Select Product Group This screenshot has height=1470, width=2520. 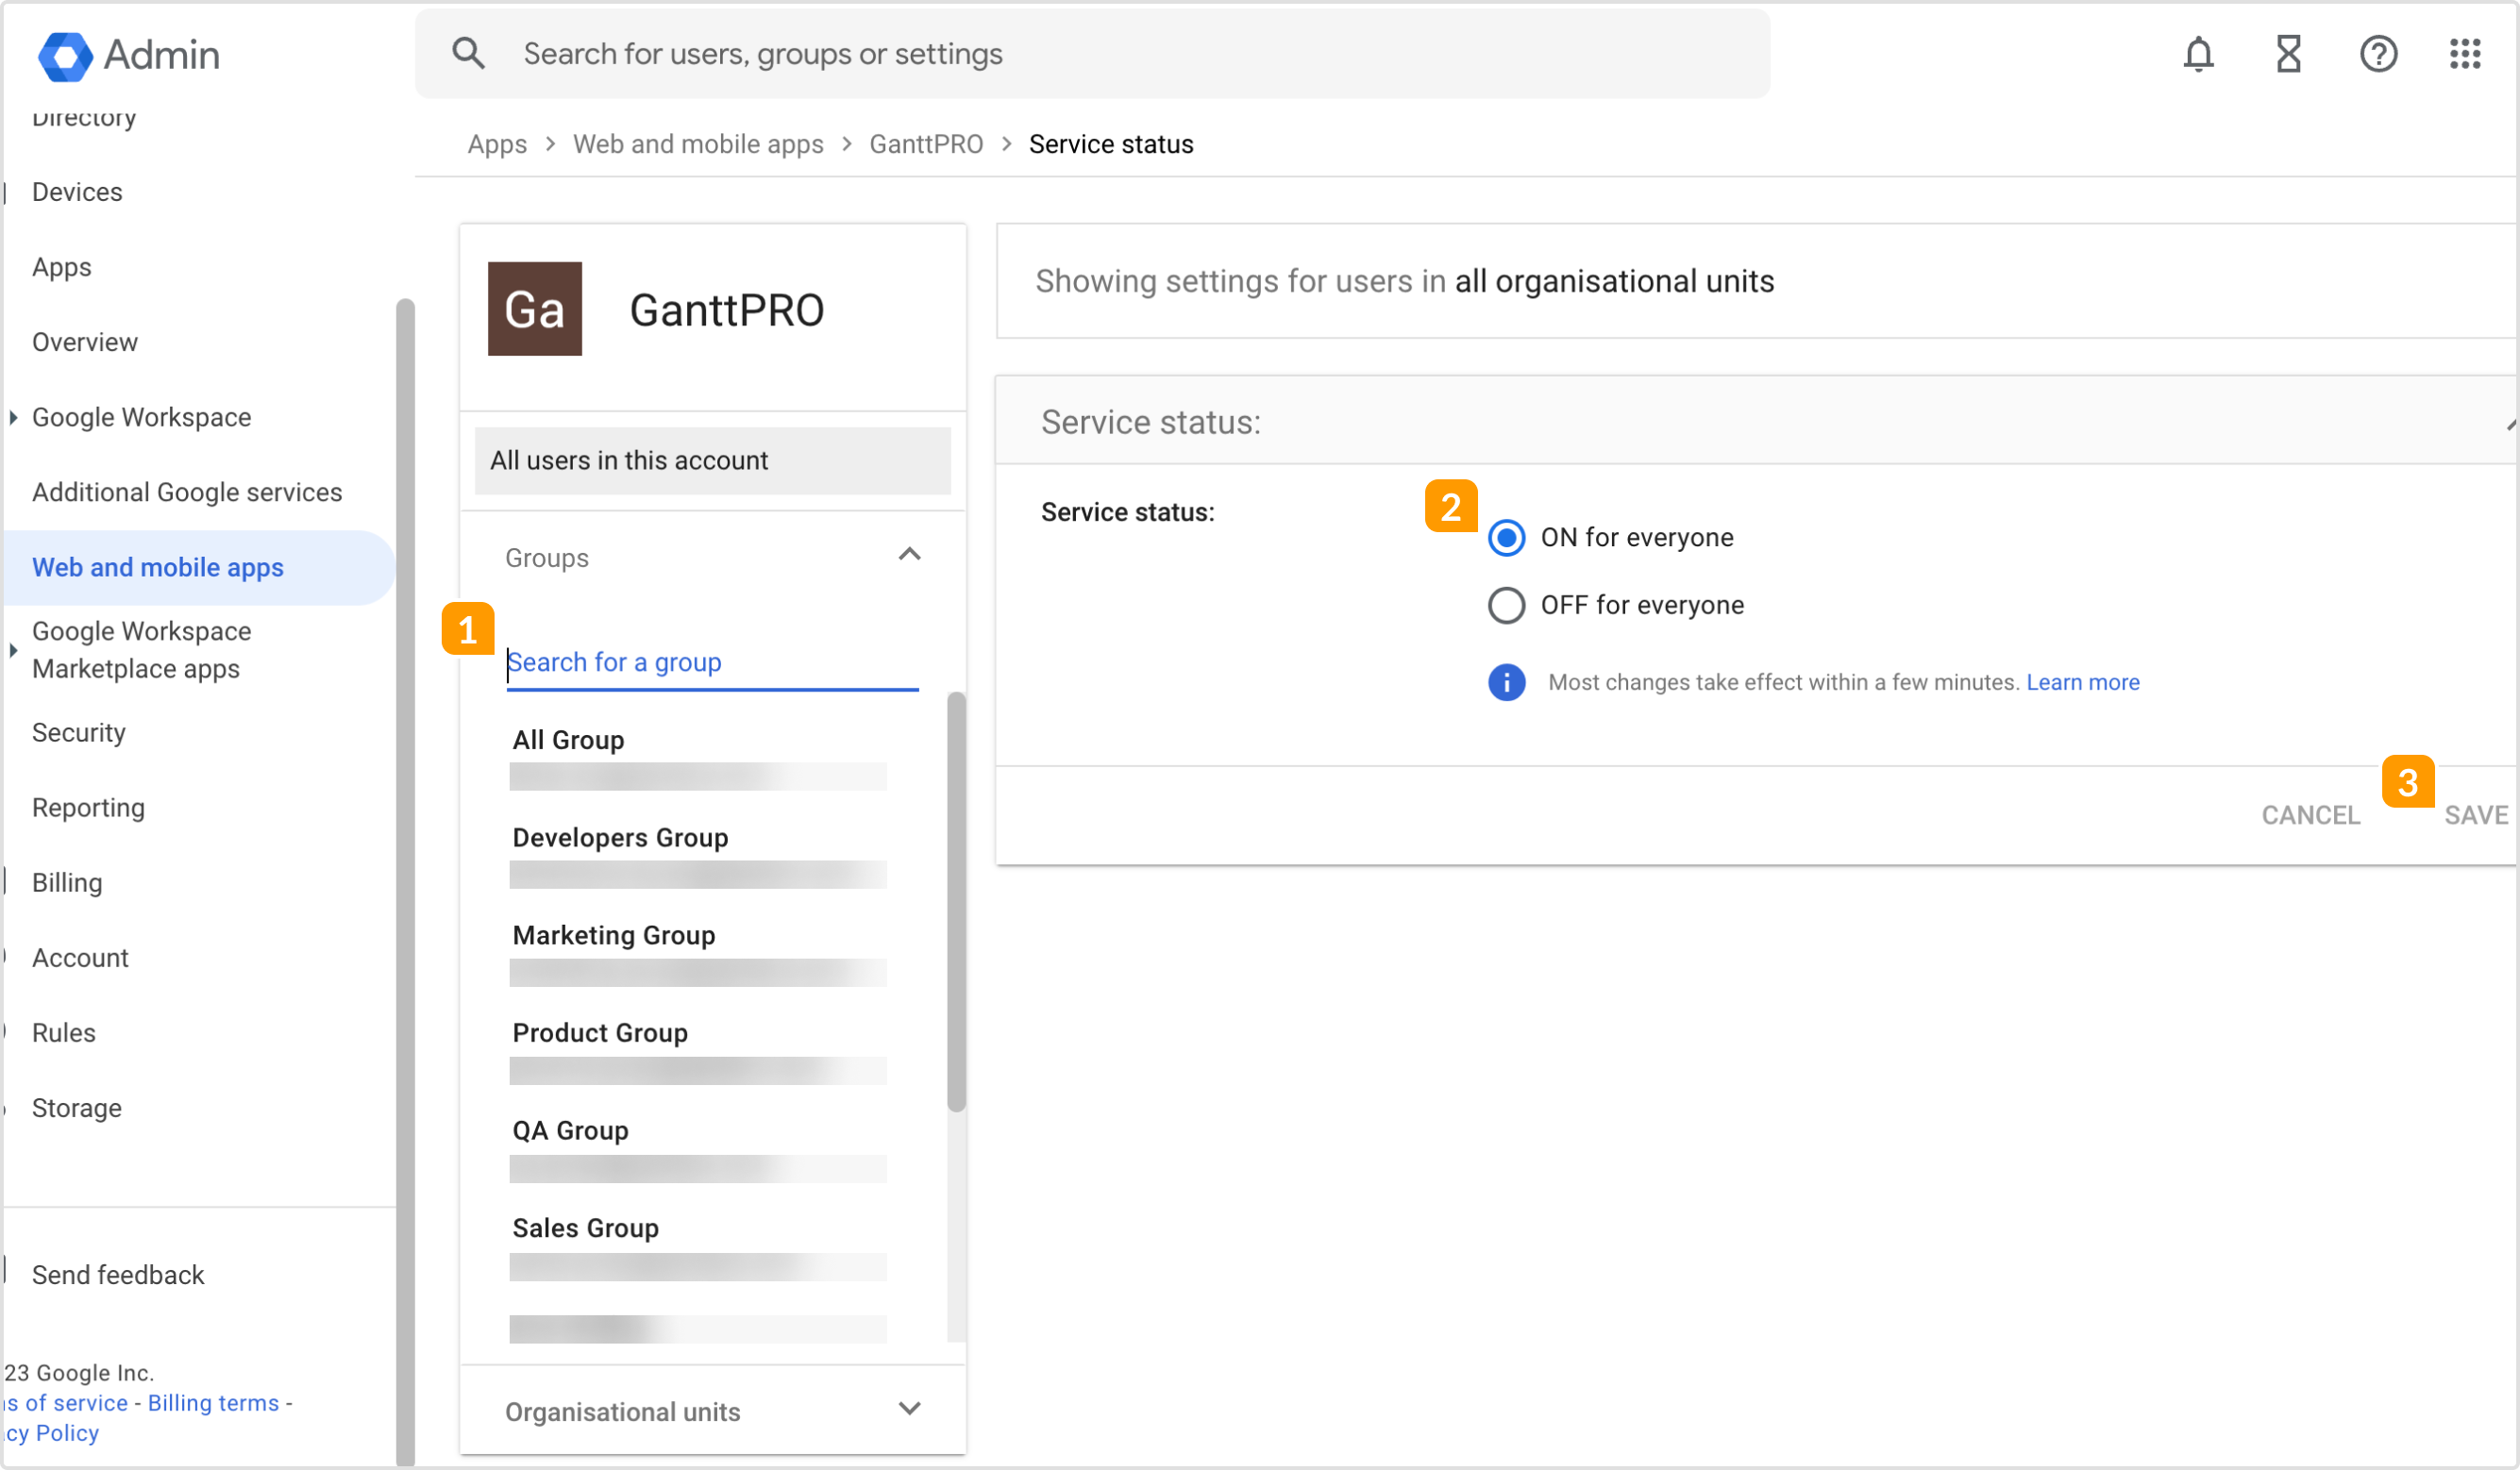(698, 1051)
